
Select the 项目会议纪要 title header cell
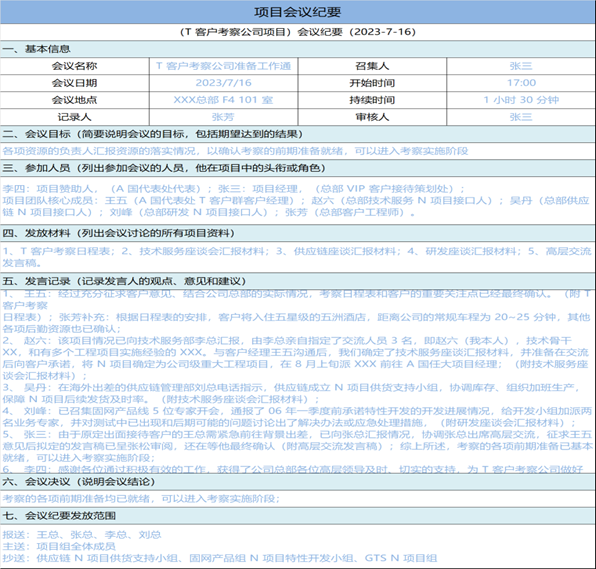click(x=298, y=12)
